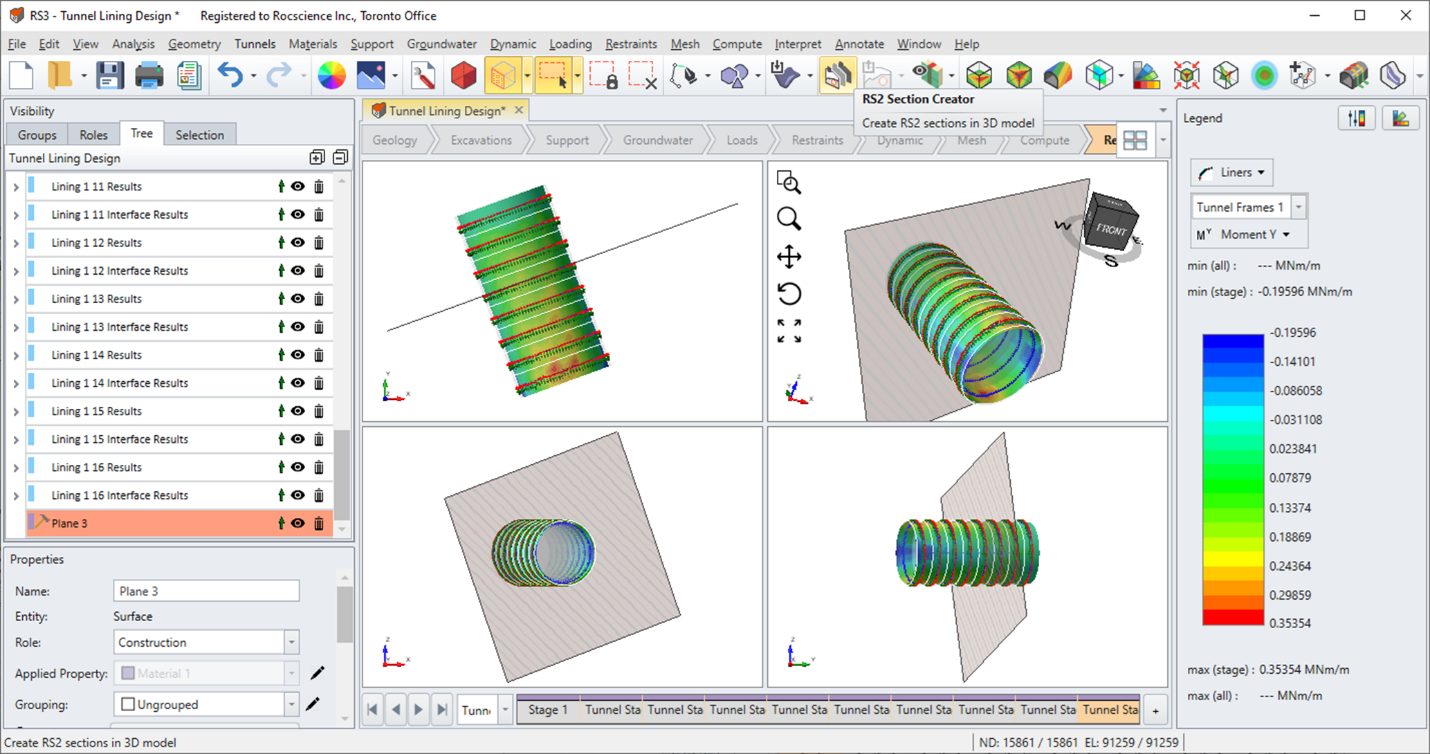
Task: Expand Lining 1 11 Results tree row
Action: coord(16,187)
